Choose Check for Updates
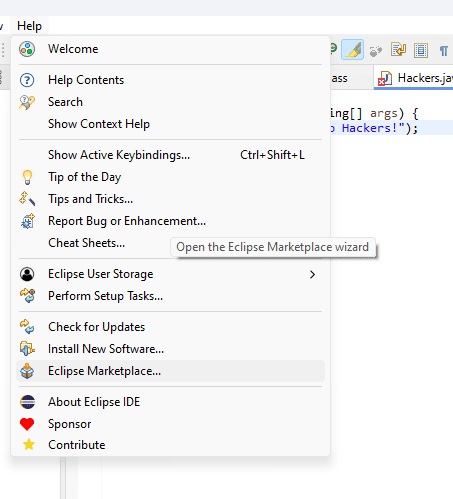The width and height of the screenshot is (453, 499). pos(170,327)
